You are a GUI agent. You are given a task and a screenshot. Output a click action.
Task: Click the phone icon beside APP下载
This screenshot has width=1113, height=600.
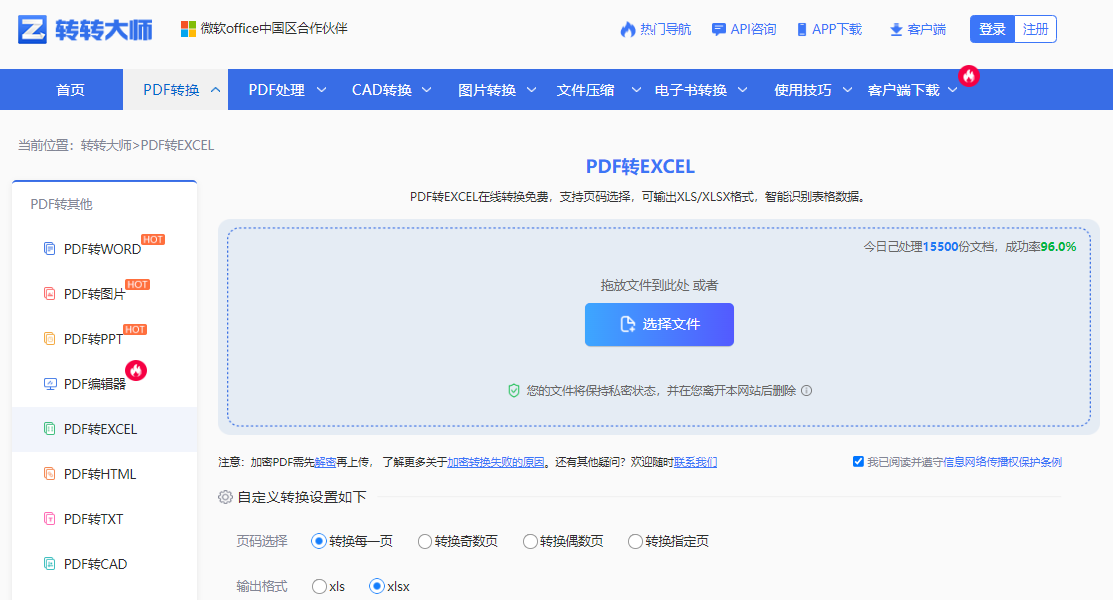coord(801,29)
